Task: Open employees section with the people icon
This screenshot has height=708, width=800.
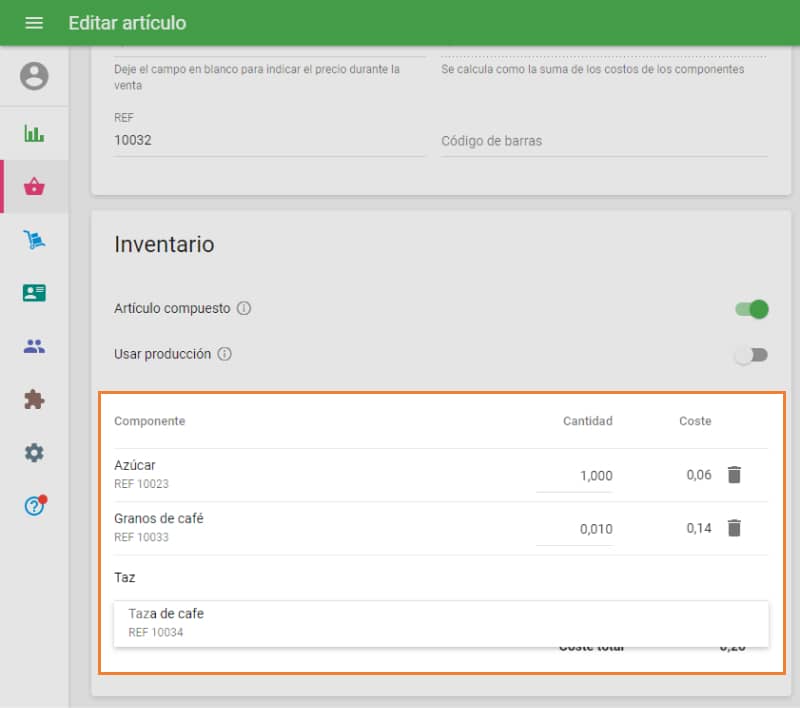Action: pyautogui.click(x=33, y=345)
